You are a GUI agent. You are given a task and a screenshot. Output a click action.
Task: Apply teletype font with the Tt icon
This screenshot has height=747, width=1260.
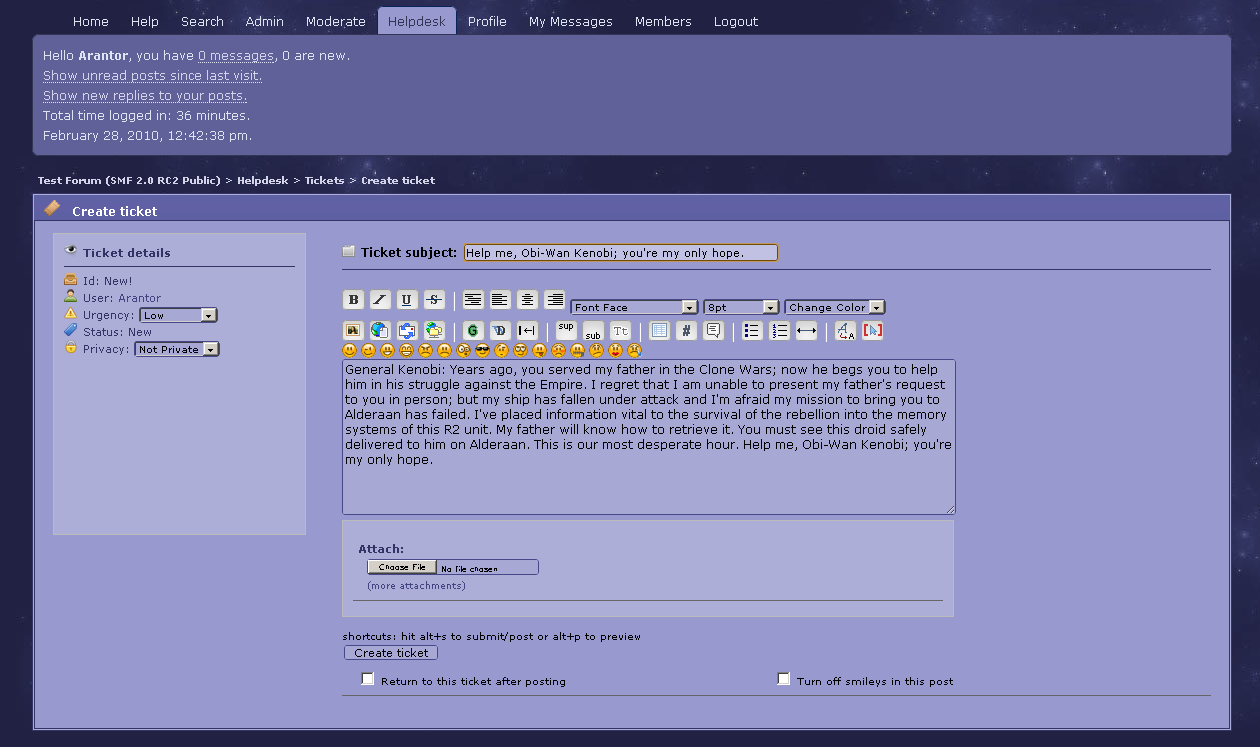click(x=620, y=330)
